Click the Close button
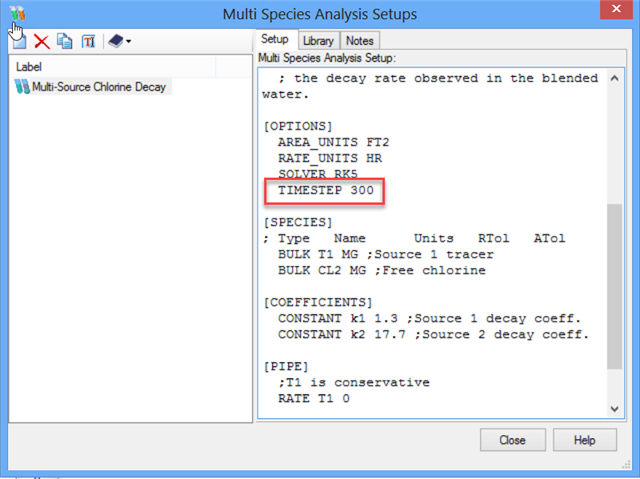 pyautogui.click(x=513, y=440)
